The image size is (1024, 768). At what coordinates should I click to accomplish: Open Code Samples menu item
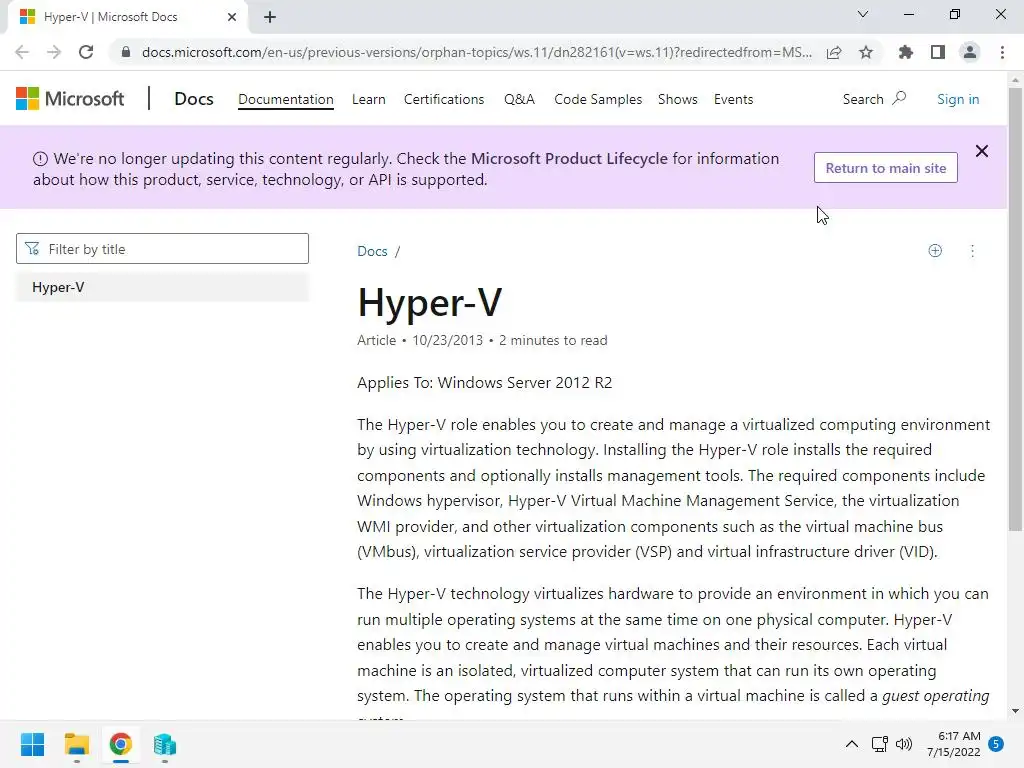(x=598, y=99)
